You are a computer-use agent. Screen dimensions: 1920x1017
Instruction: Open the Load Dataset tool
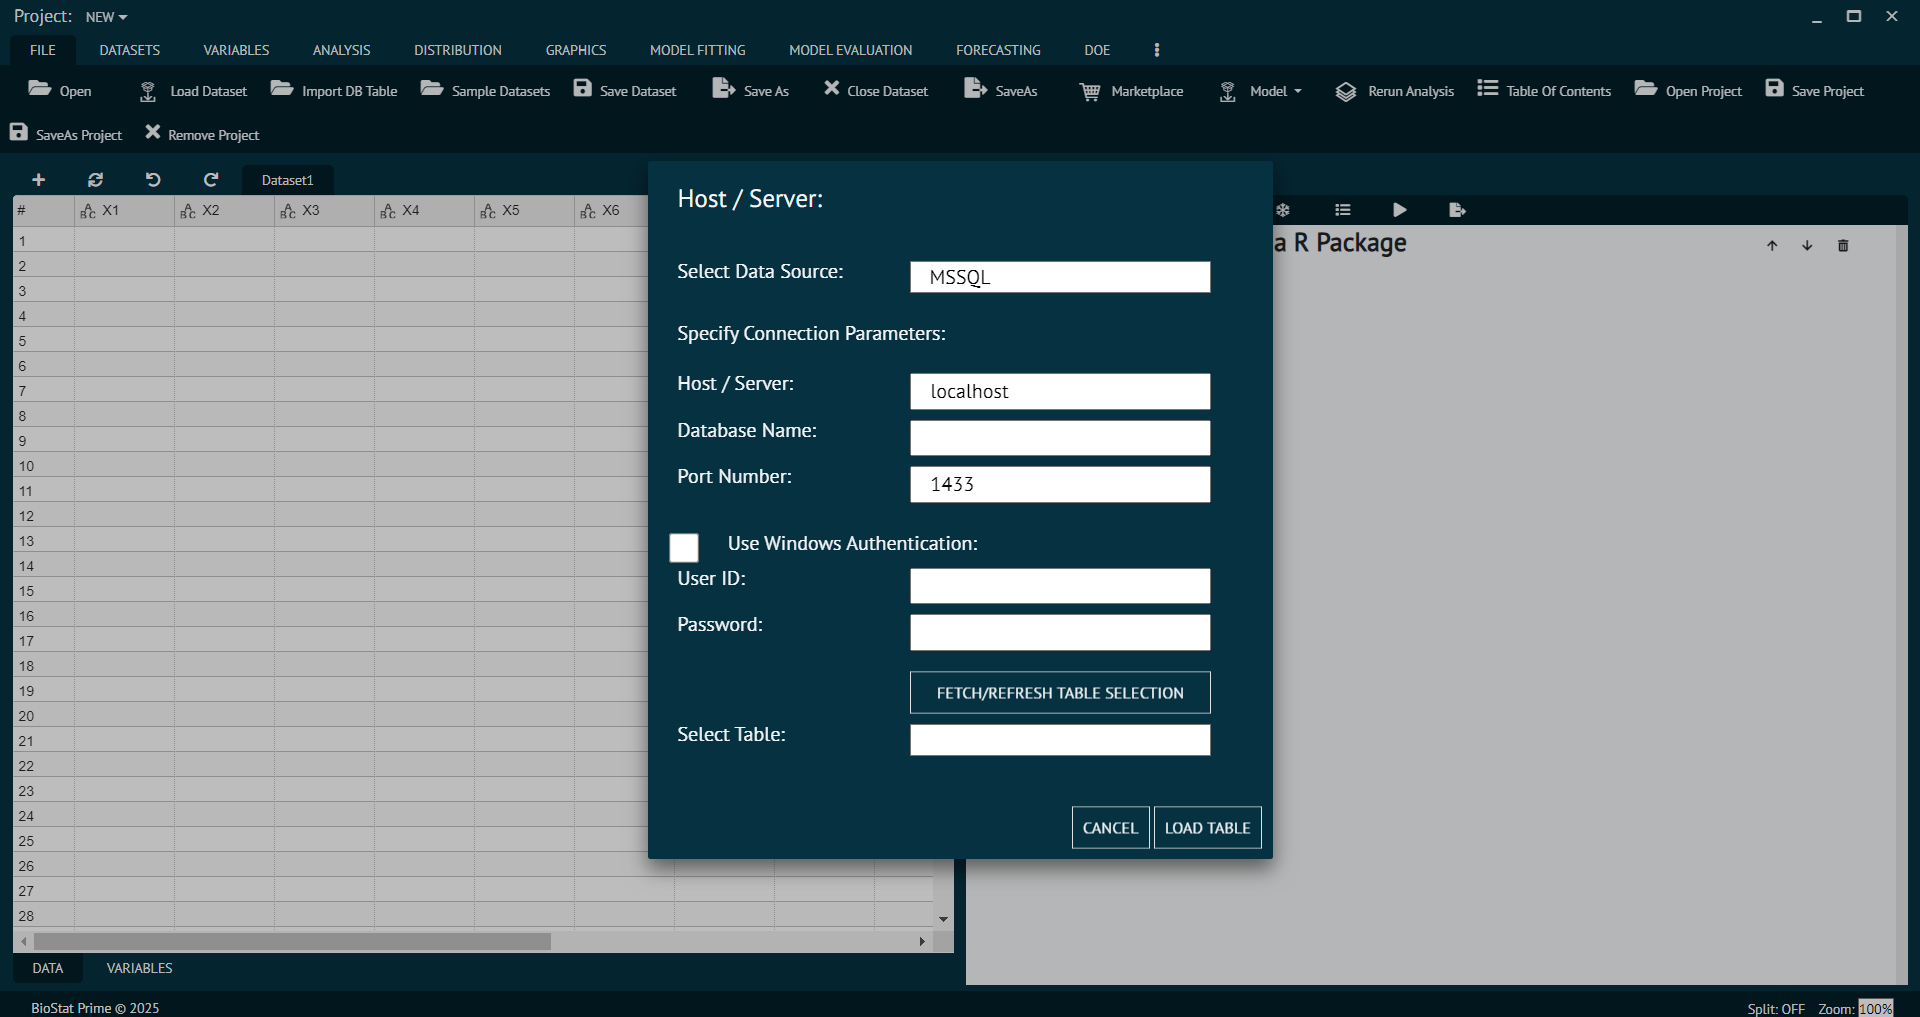click(x=191, y=91)
